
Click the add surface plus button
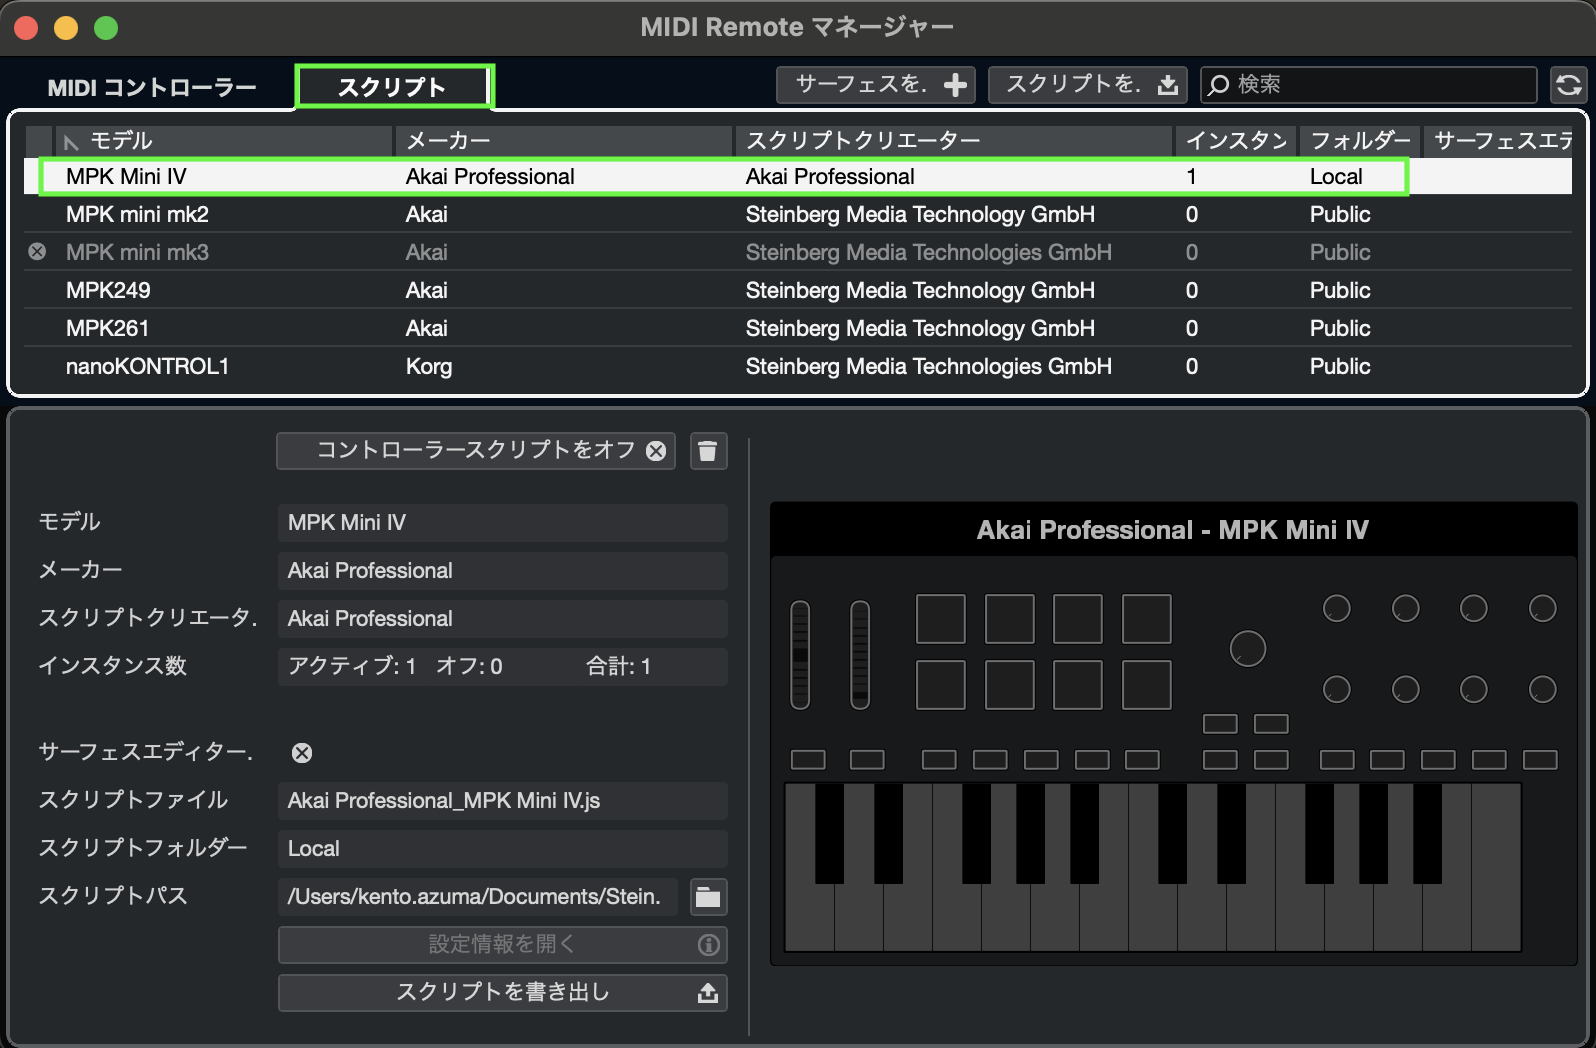tap(874, 85)
